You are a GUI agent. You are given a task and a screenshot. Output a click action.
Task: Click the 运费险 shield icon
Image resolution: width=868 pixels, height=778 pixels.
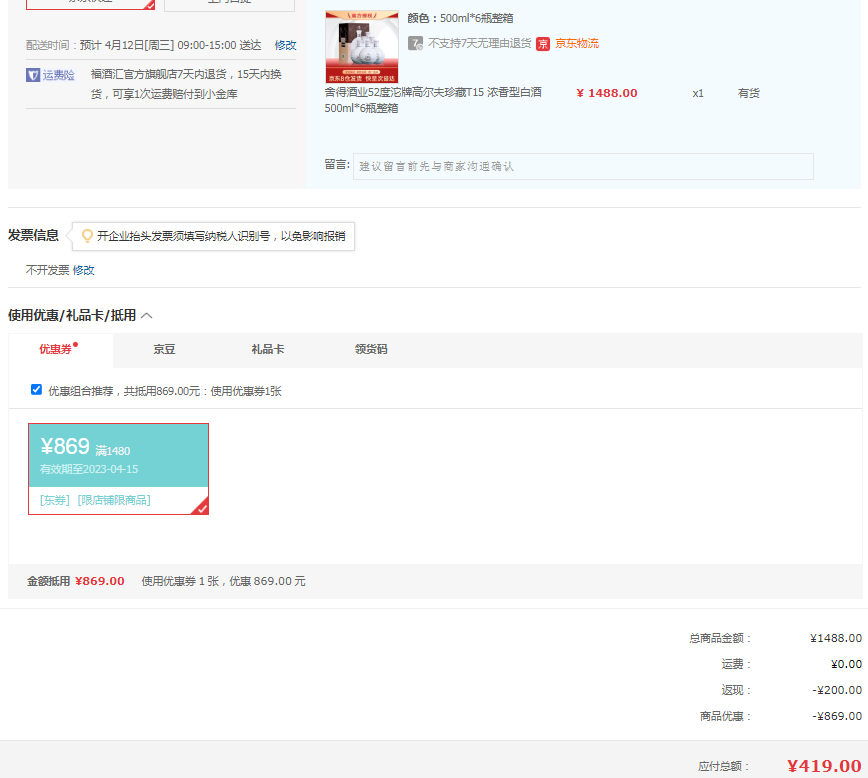pyautogui.click(x=33, y=75)
